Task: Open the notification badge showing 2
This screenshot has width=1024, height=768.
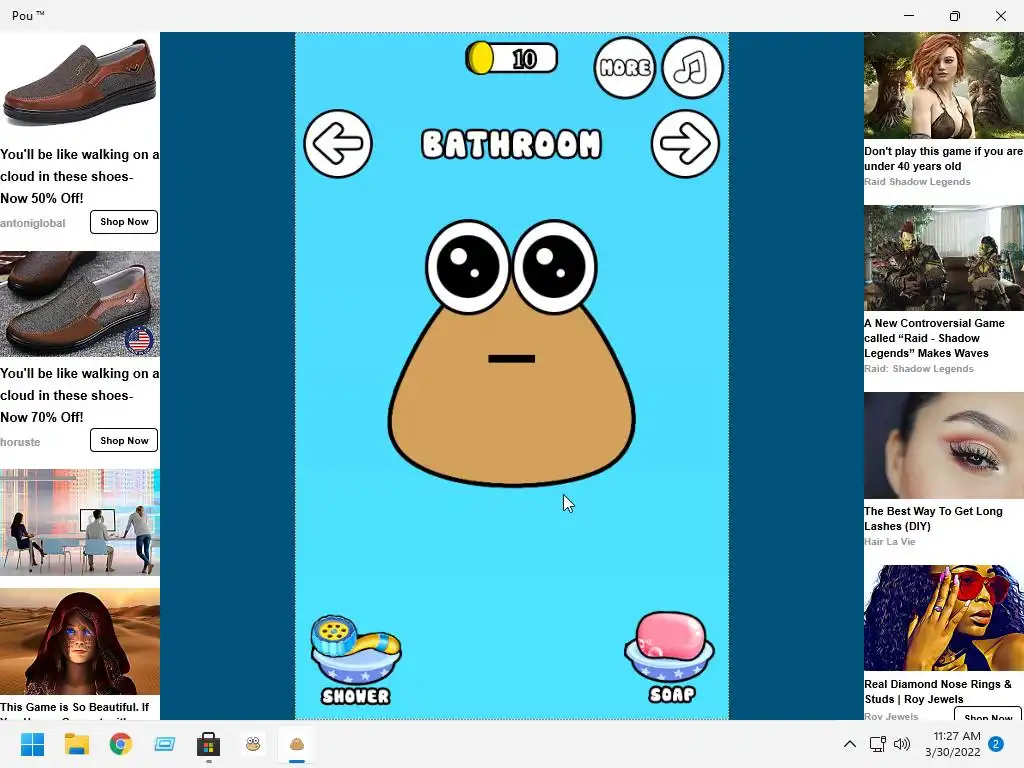Action: (996, 744)
